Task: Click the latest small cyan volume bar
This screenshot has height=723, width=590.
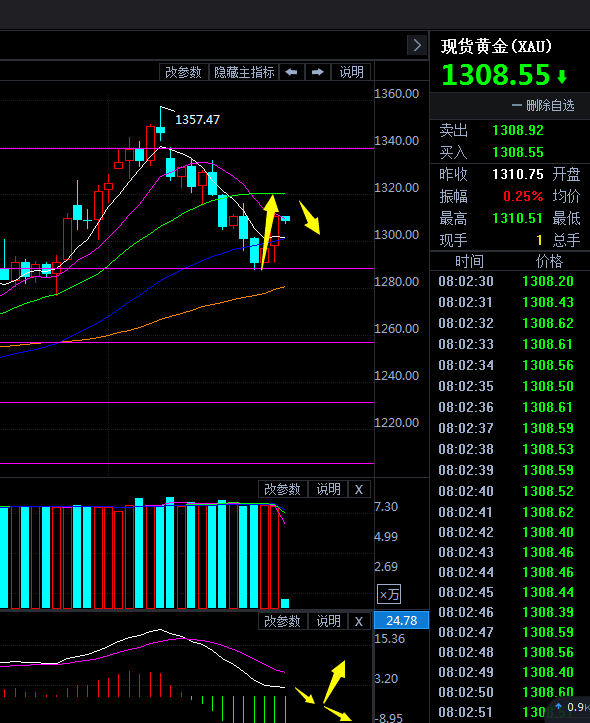Action: 285,603
